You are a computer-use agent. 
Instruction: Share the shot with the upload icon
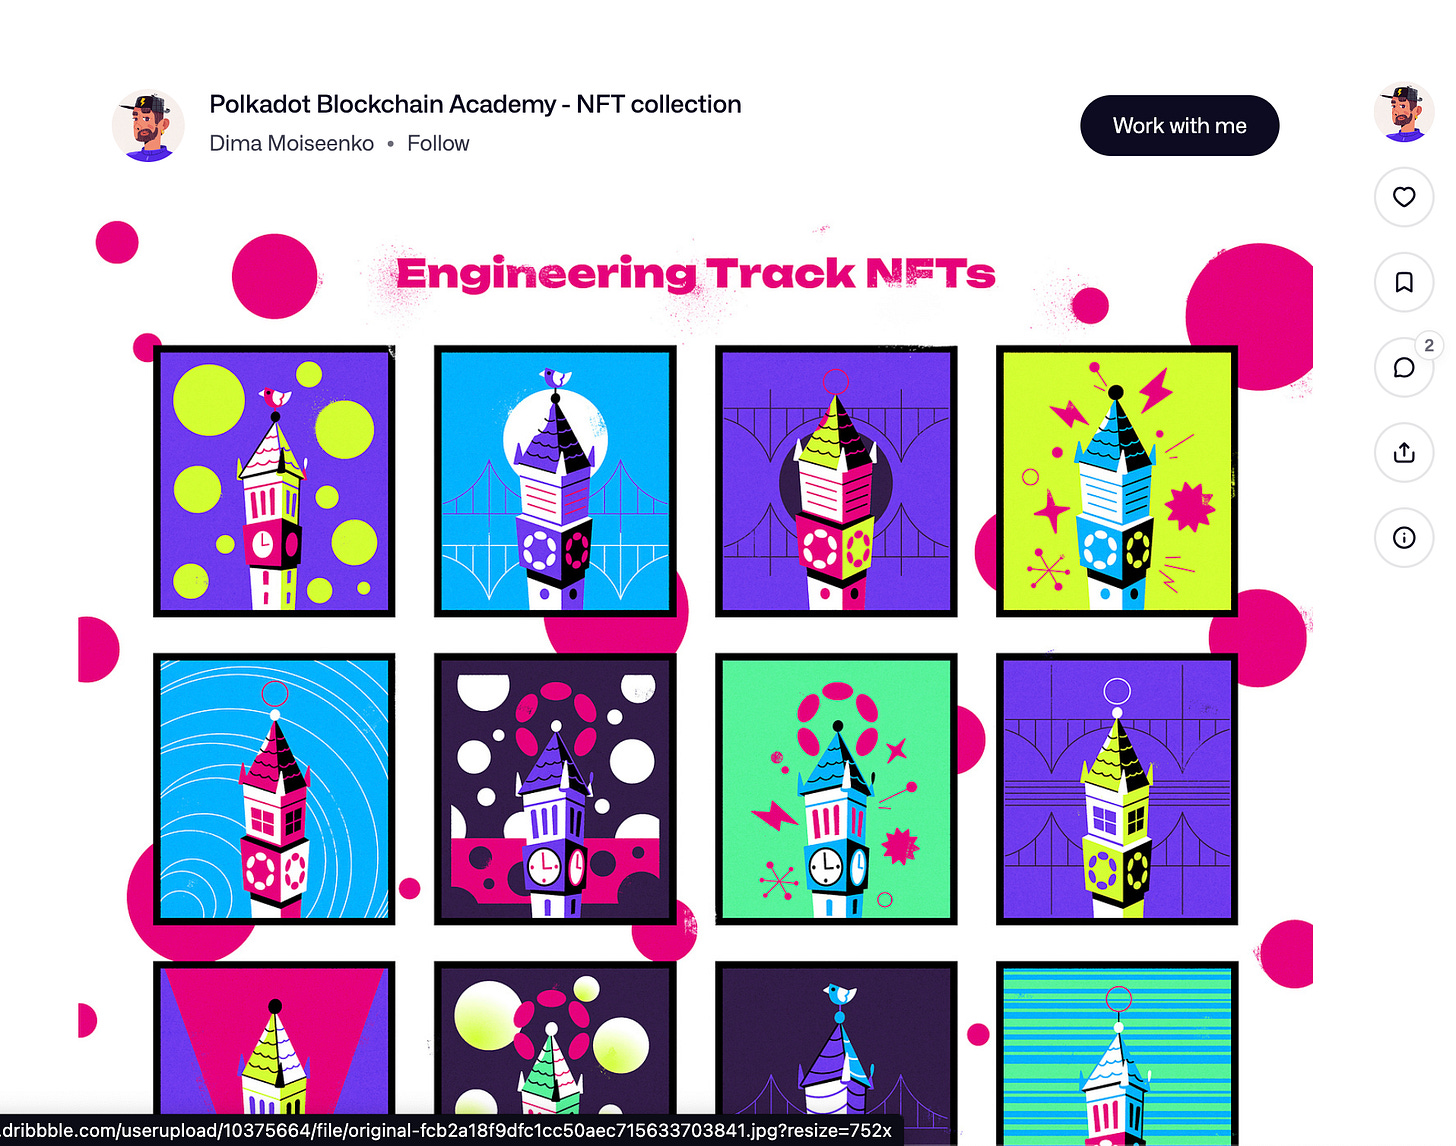[1404, 453]
